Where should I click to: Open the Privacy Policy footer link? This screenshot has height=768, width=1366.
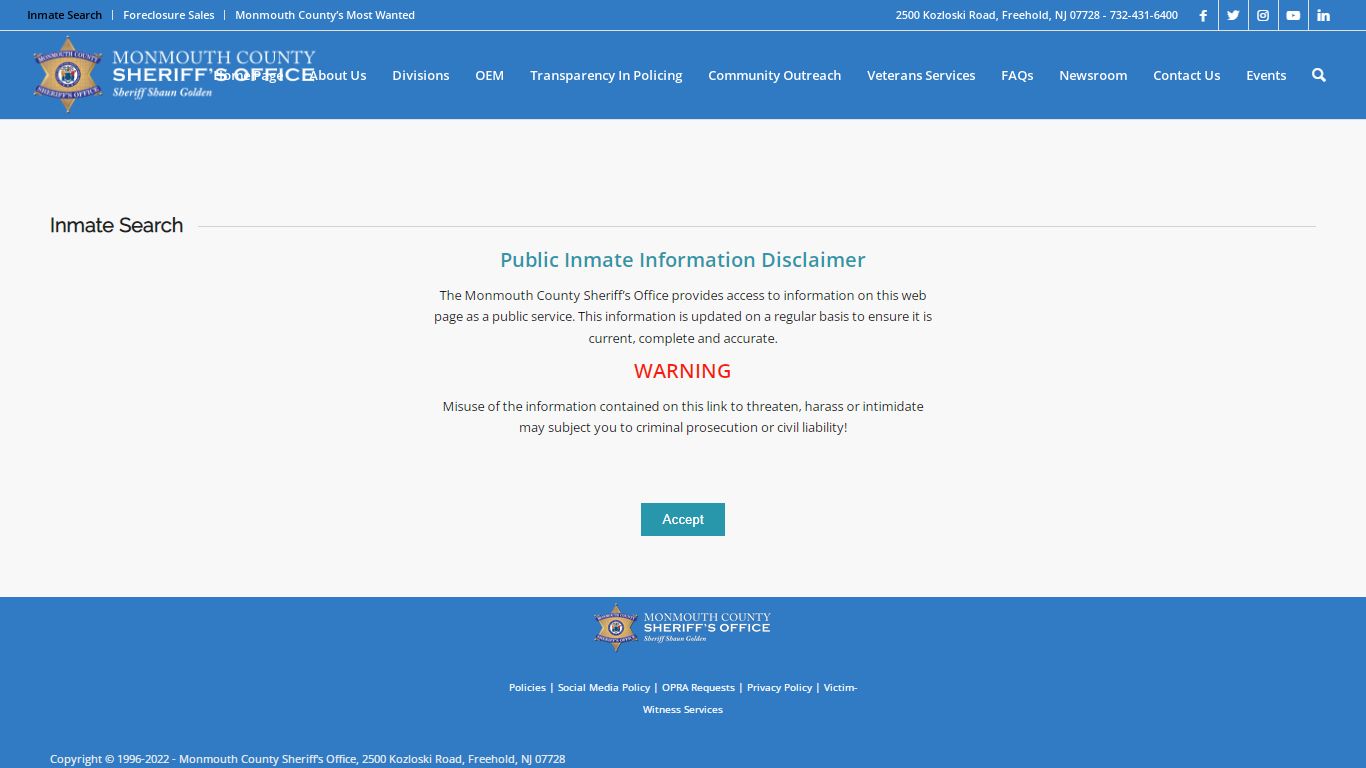pyautogui.click(x=779, y=687)
